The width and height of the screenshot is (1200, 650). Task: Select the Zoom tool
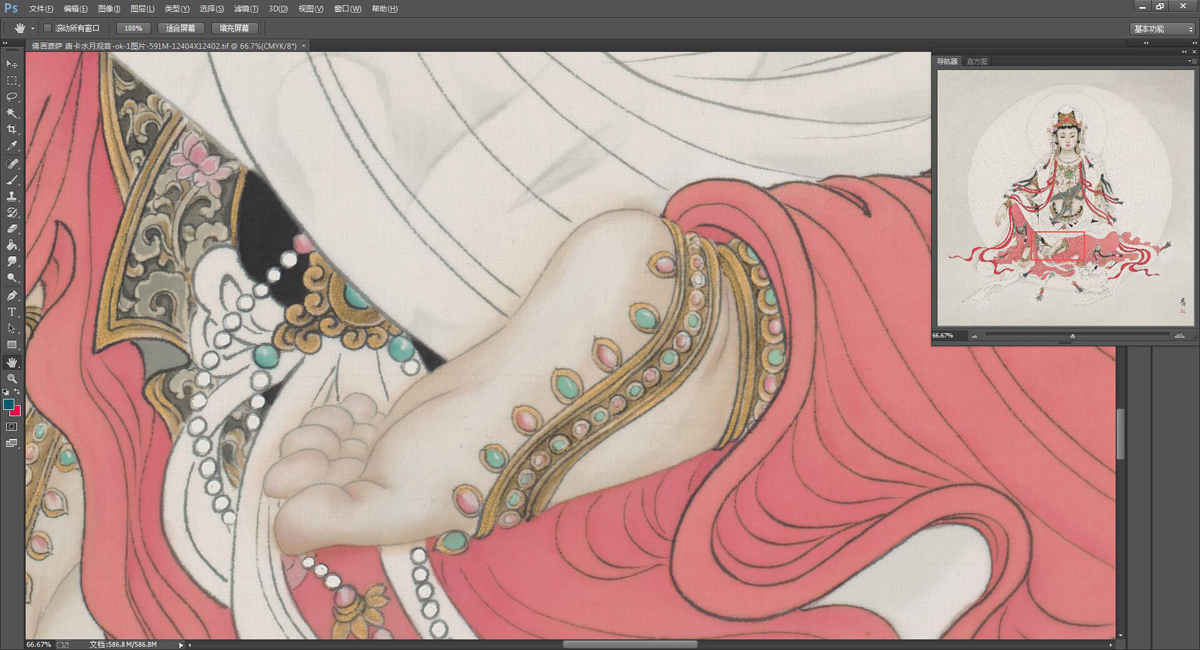[12, 378]
